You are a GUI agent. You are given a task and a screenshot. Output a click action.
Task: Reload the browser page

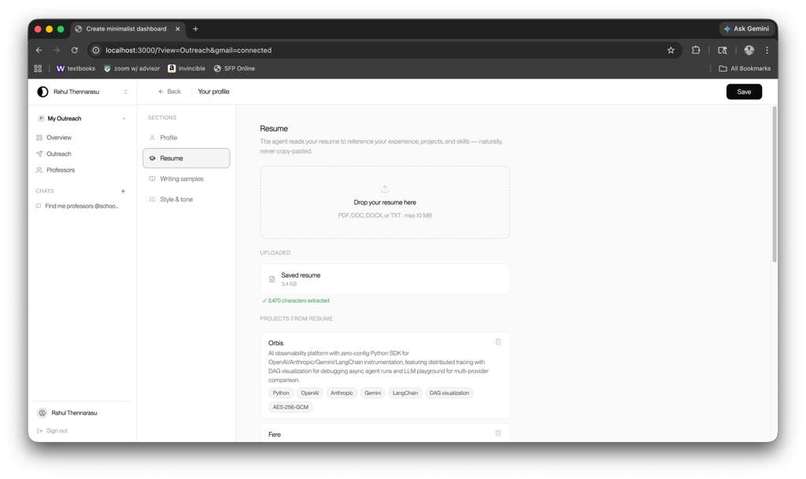[75, 50]
